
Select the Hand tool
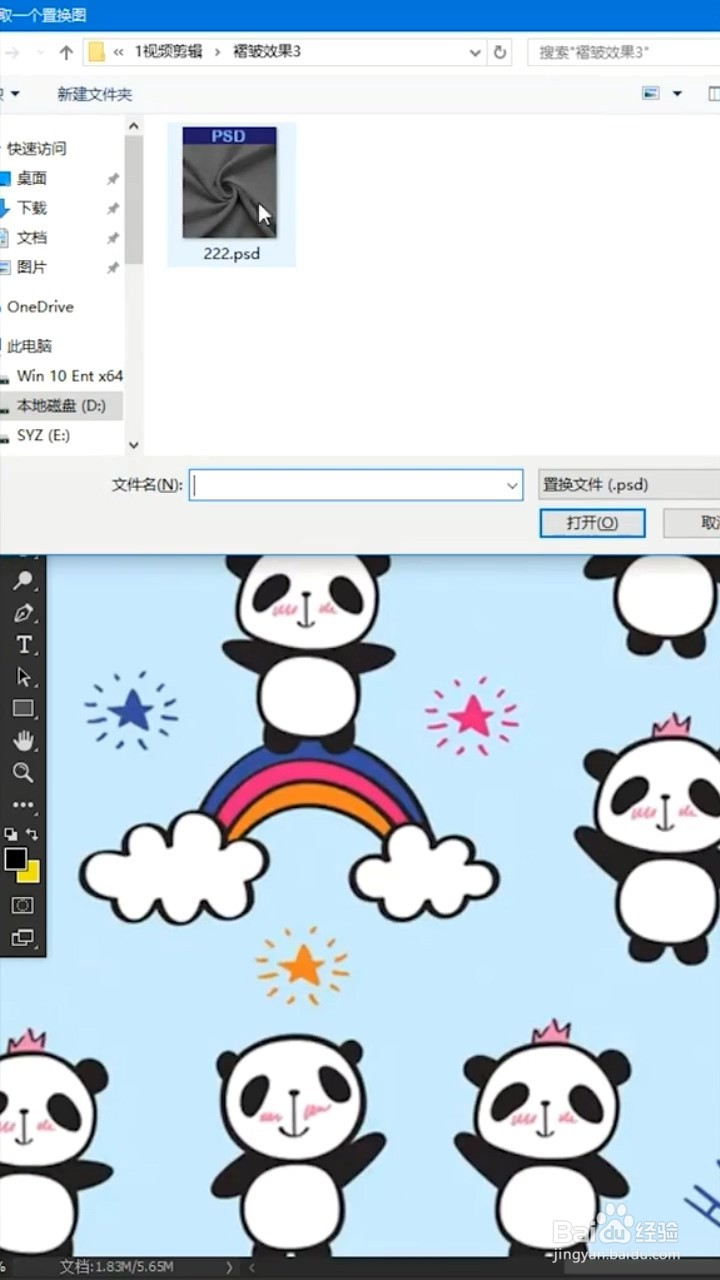point(23,740)
